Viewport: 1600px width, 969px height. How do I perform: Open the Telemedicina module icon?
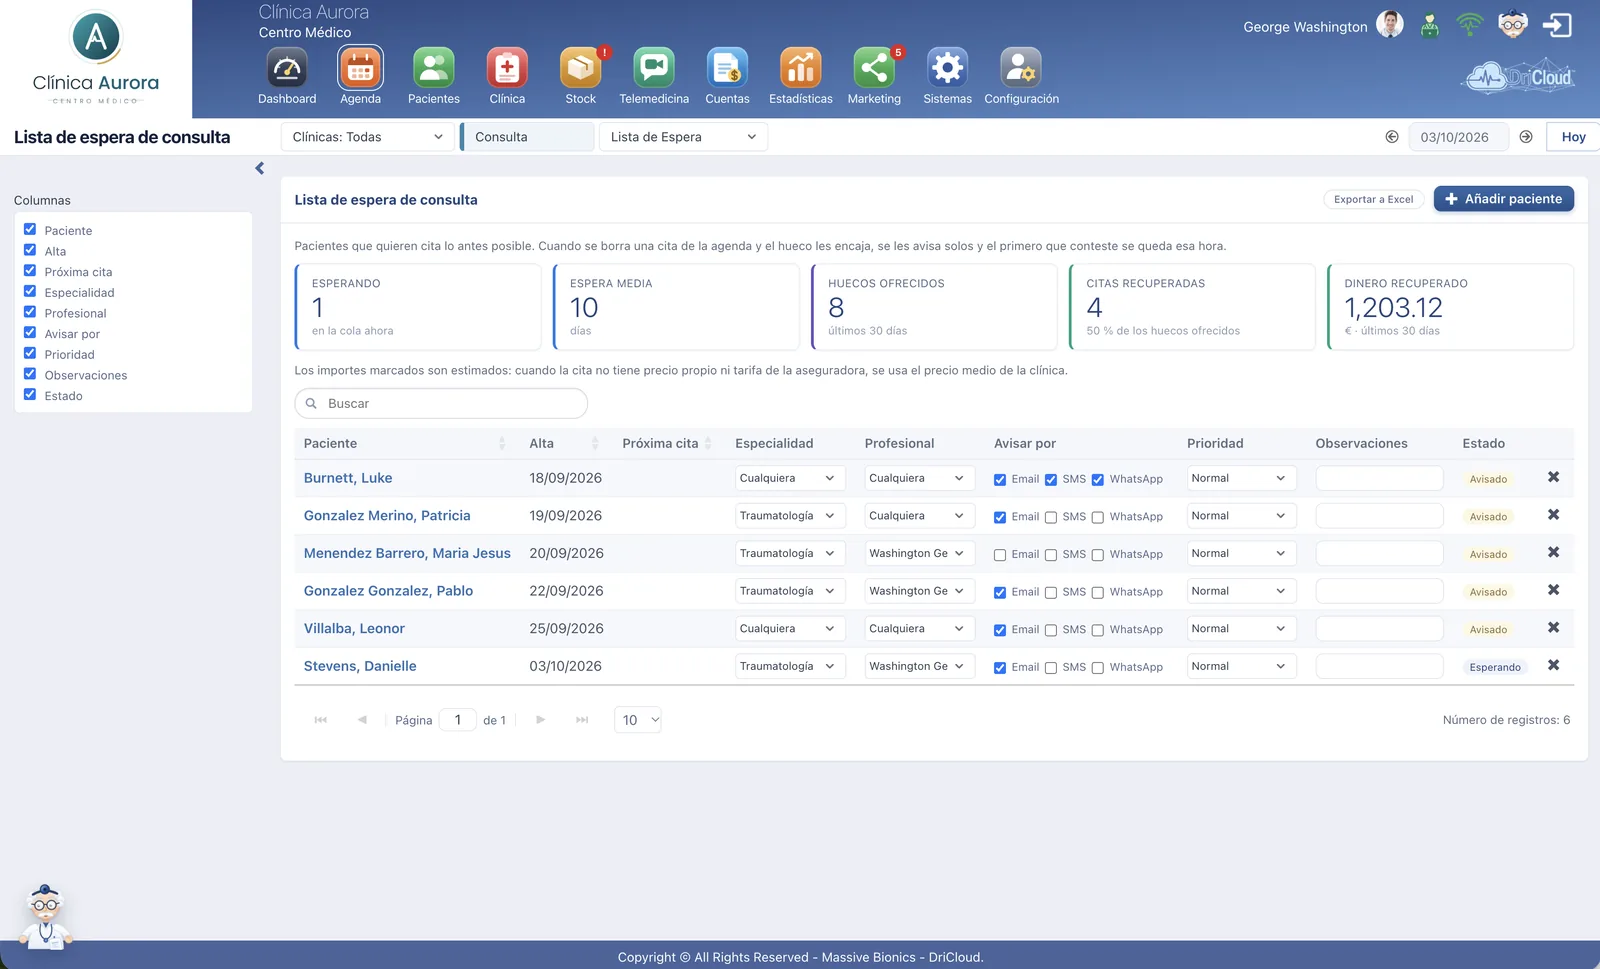click(654, 68)
